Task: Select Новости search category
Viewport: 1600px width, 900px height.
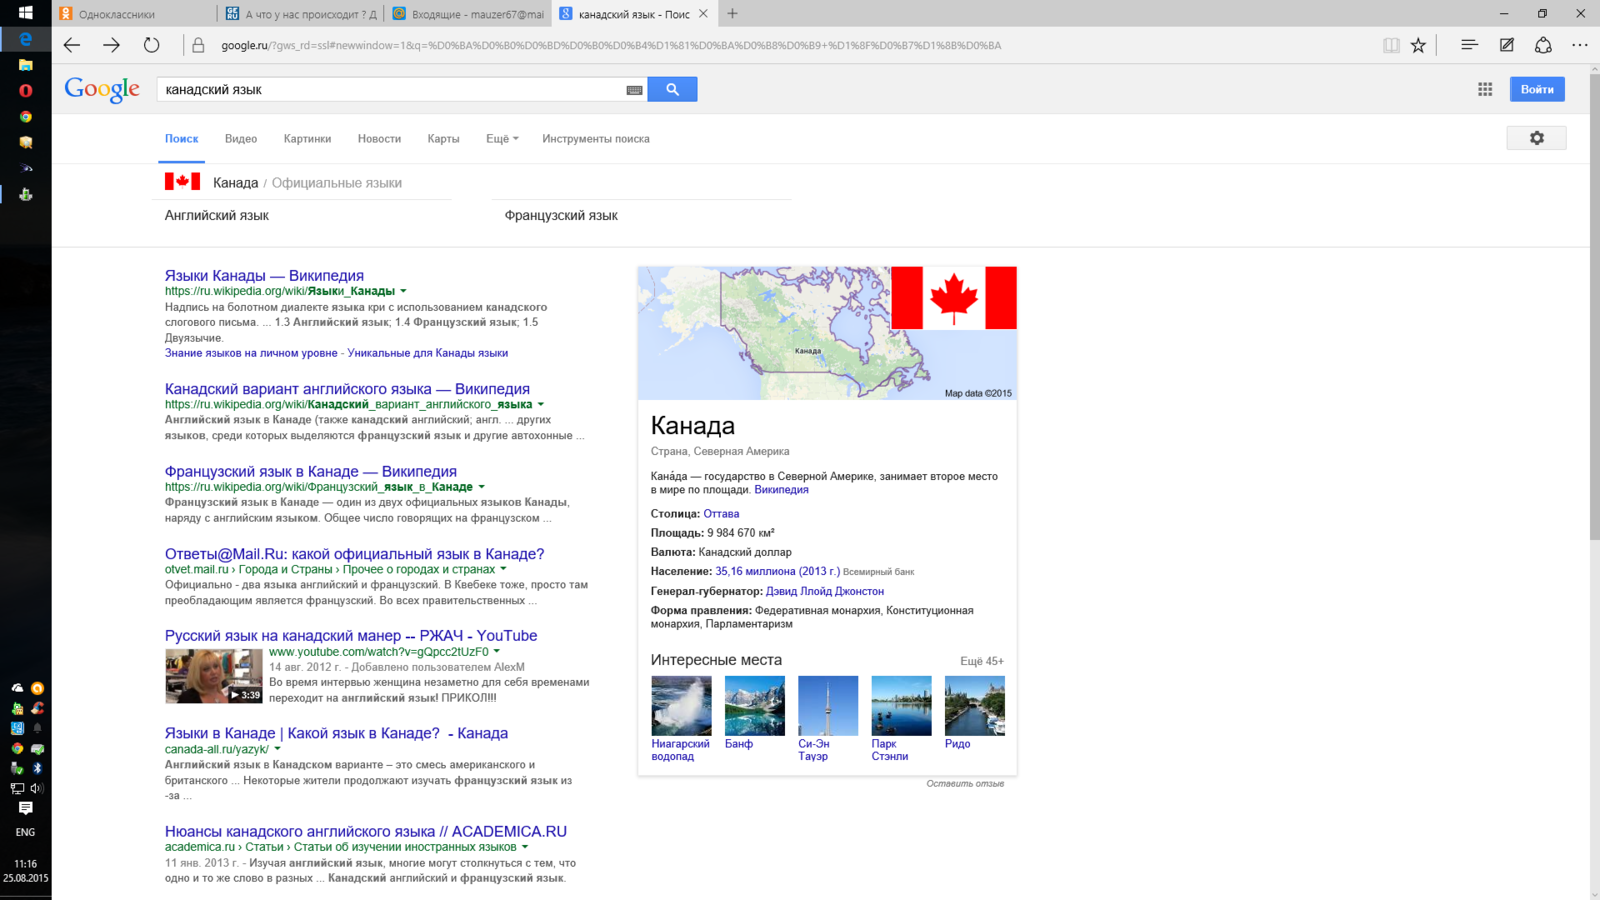Action: tap(379, 139)
